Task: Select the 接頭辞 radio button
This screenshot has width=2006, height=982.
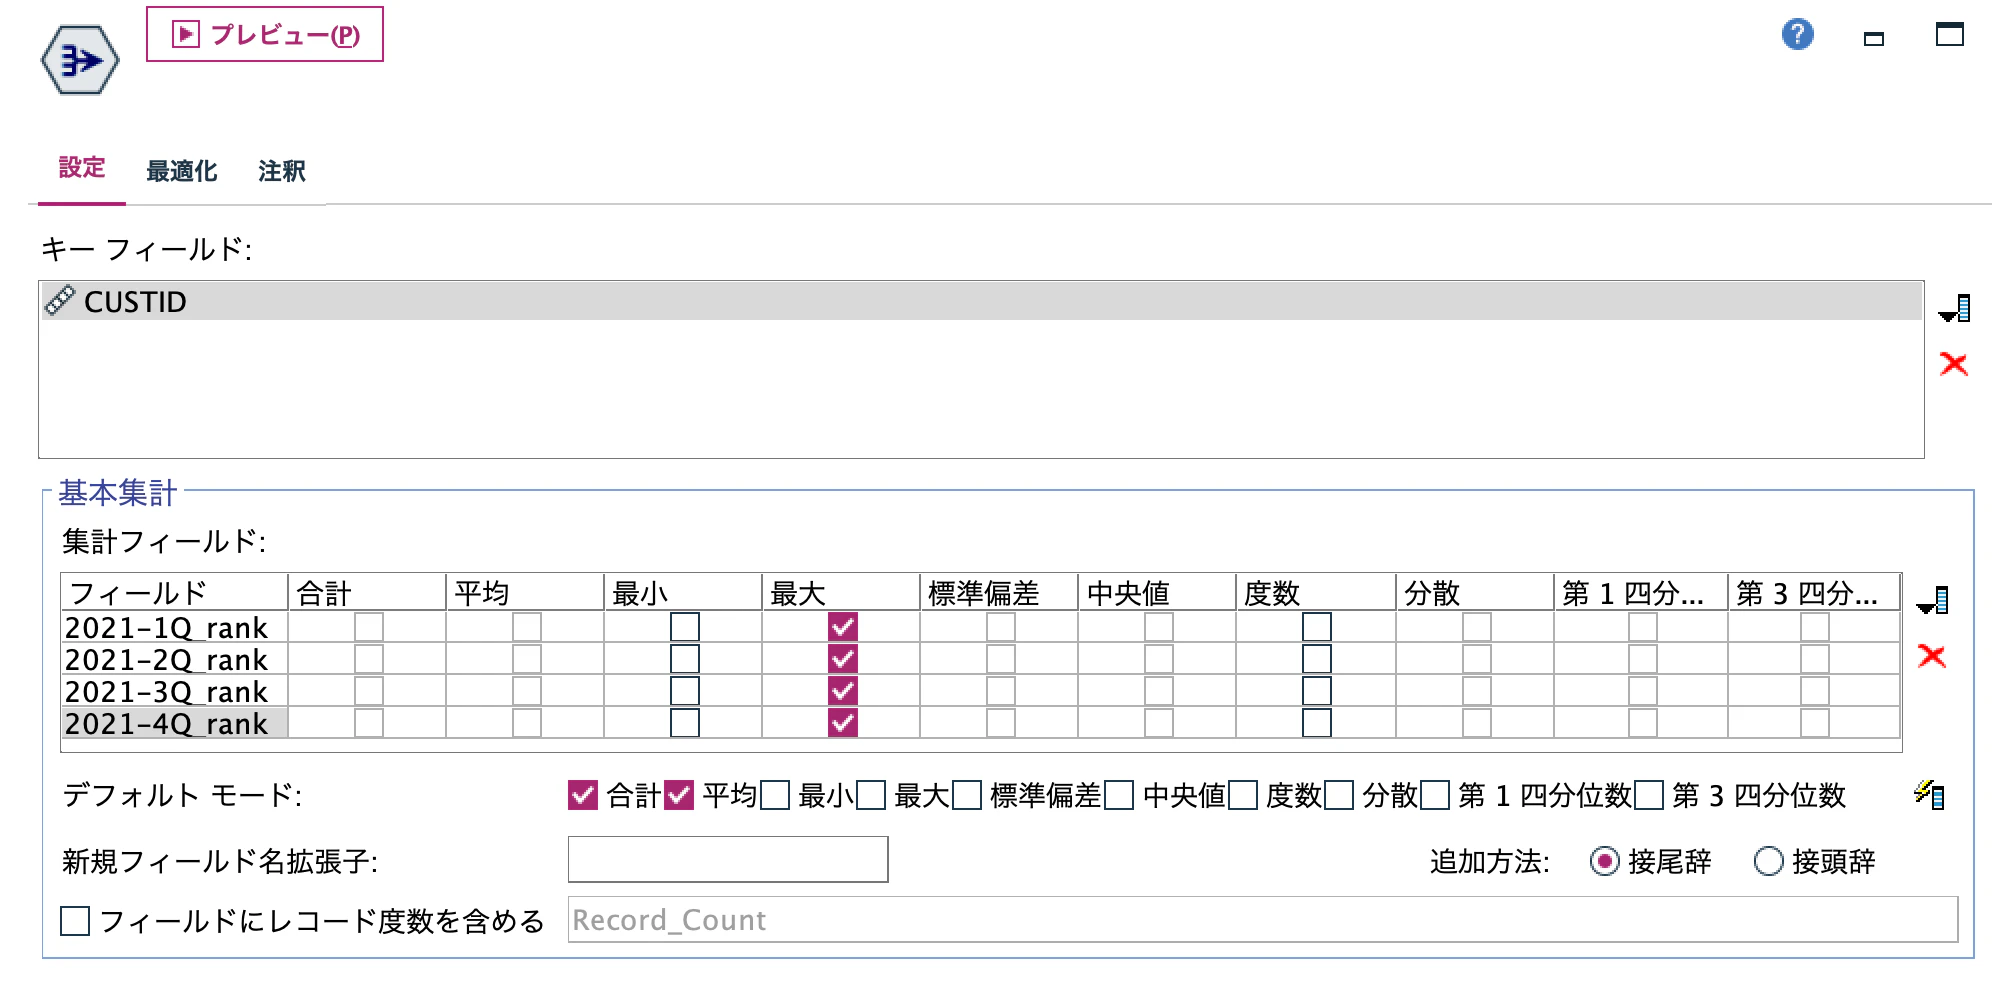Action: 1768,861
